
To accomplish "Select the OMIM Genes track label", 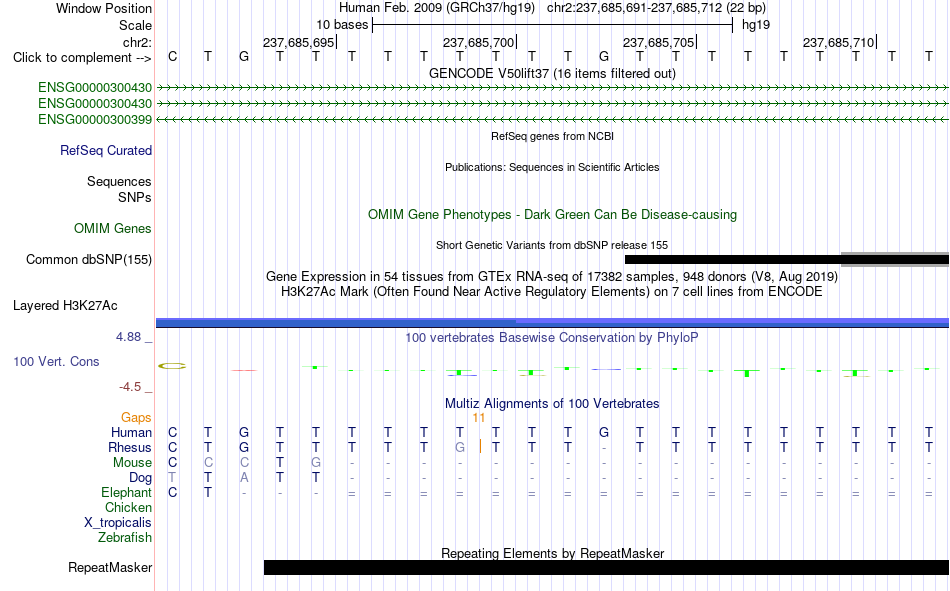I will [x=113, y=229].
